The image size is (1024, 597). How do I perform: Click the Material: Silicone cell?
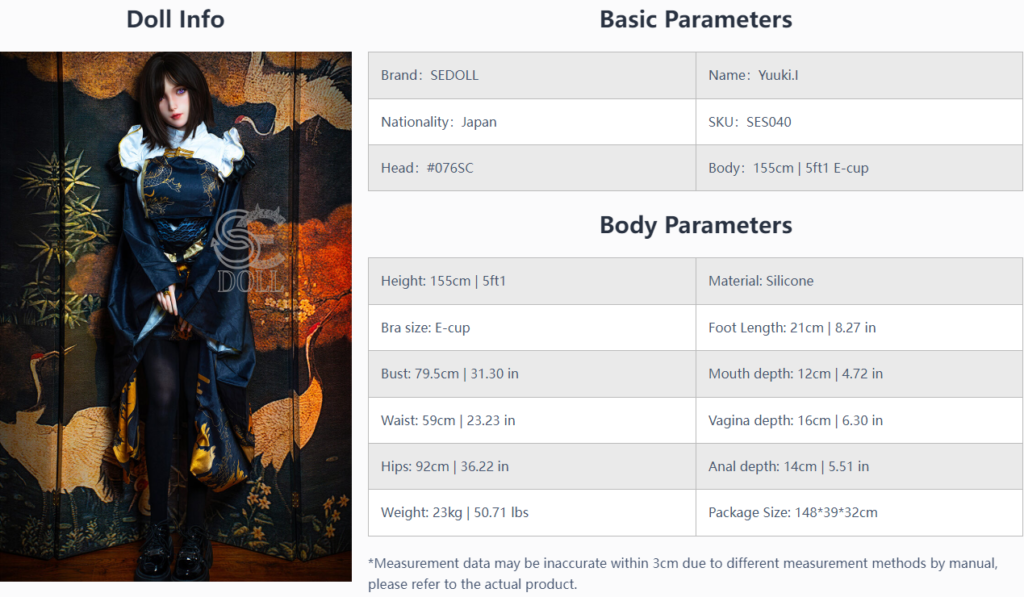click(859, 282)
